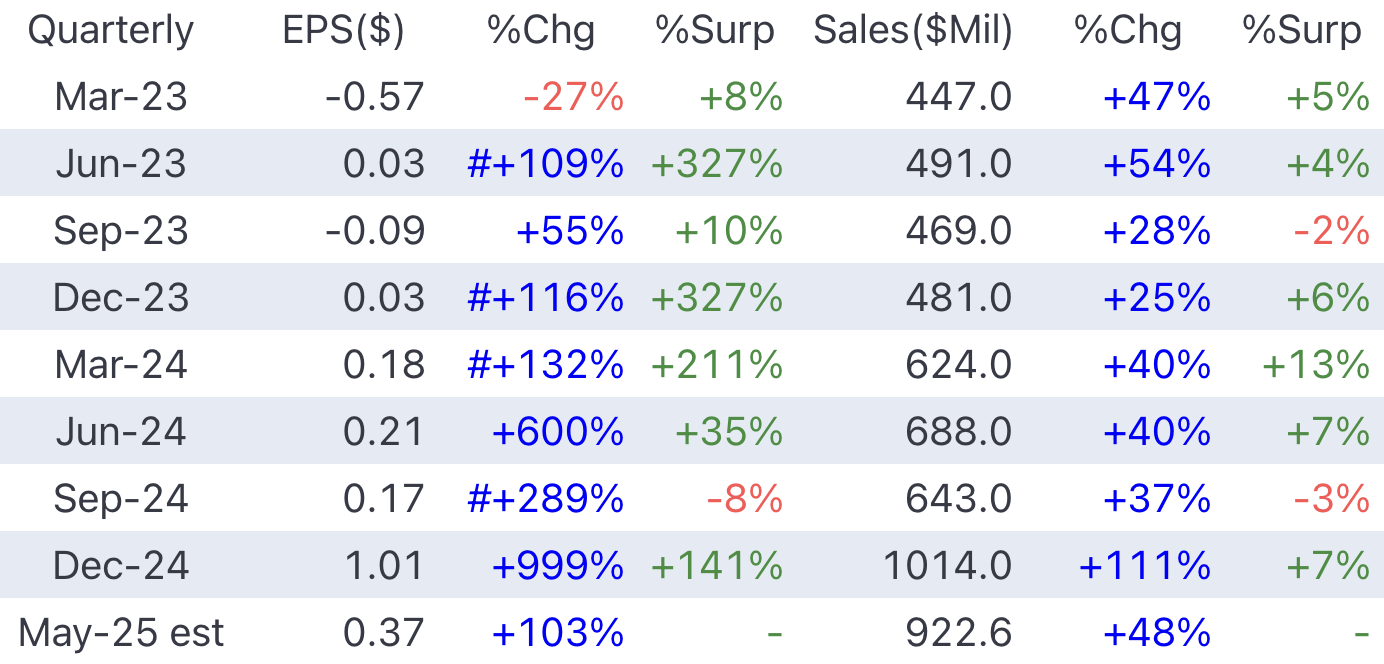Click the 922.6 estimated sales value

958,633
